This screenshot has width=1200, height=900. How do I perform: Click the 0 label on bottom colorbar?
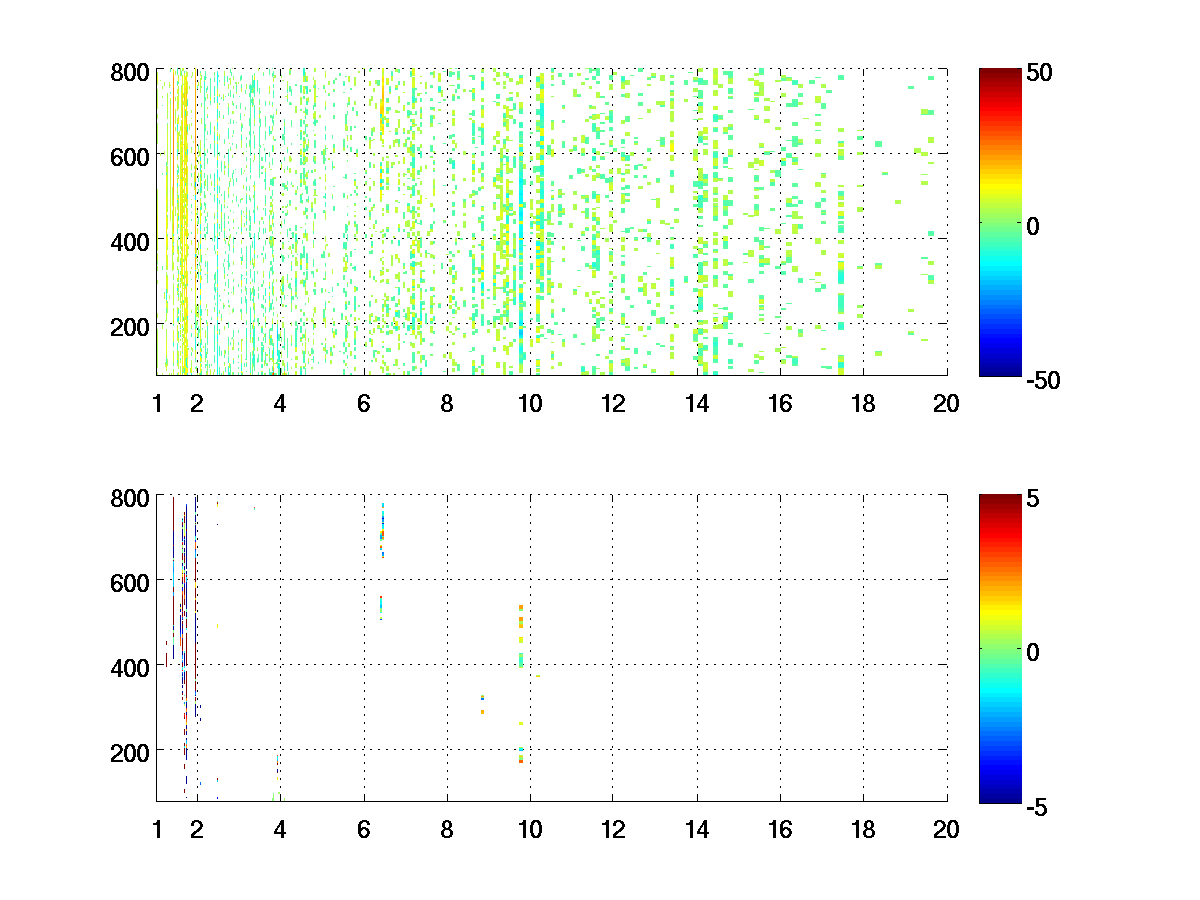pos(1033,652)
